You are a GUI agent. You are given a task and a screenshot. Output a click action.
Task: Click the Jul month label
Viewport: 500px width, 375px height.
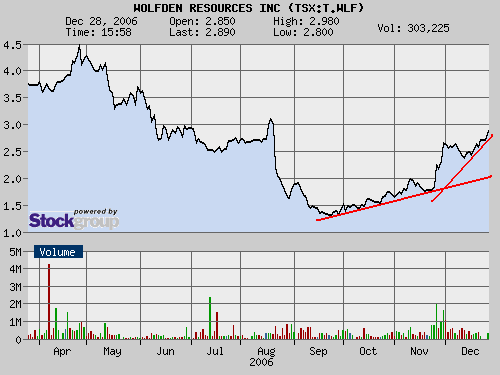pos(215,351)
